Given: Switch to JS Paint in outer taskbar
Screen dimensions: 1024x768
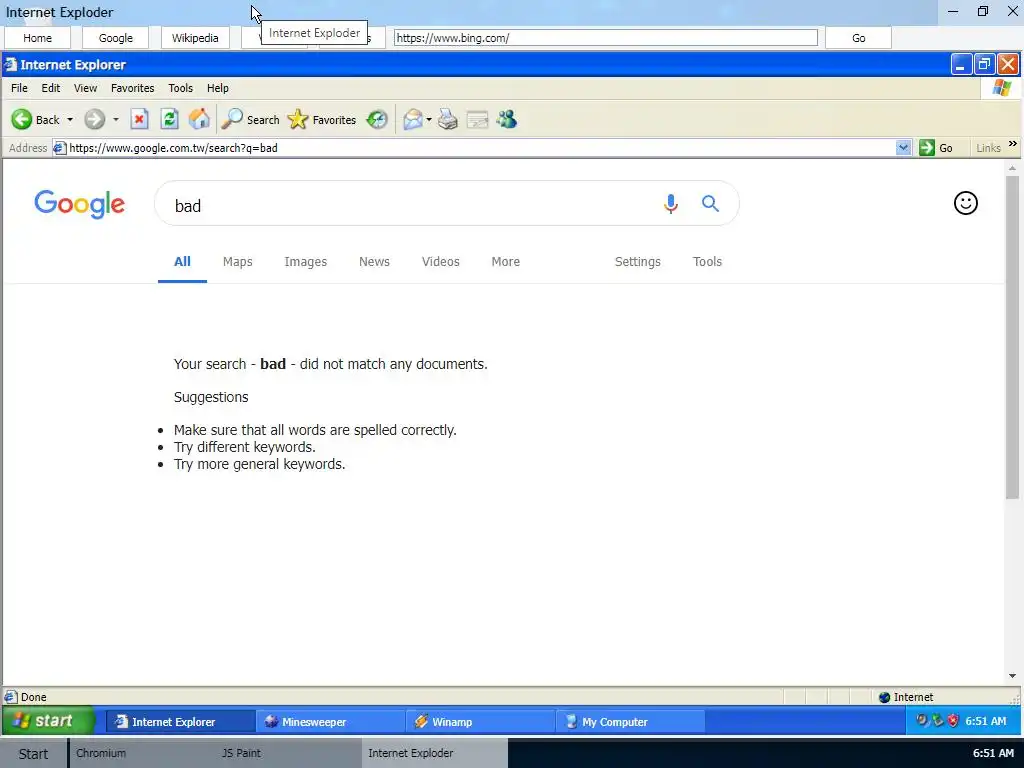Looking at the screenshot, I should (288, 753).
